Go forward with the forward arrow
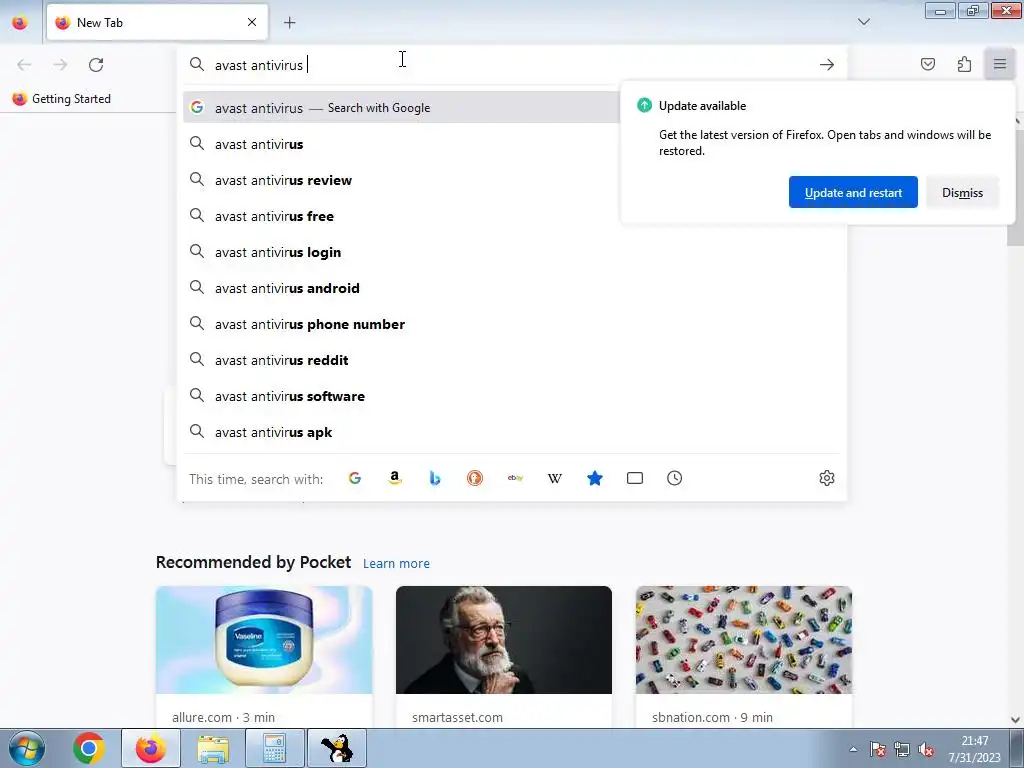The width and height of the screenshot is (1024, 768). tap(60, 65)
